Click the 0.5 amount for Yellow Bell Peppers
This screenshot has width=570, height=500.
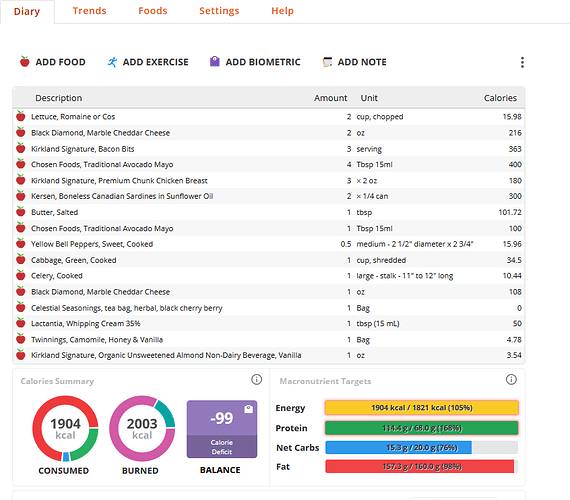coord(346,244)
